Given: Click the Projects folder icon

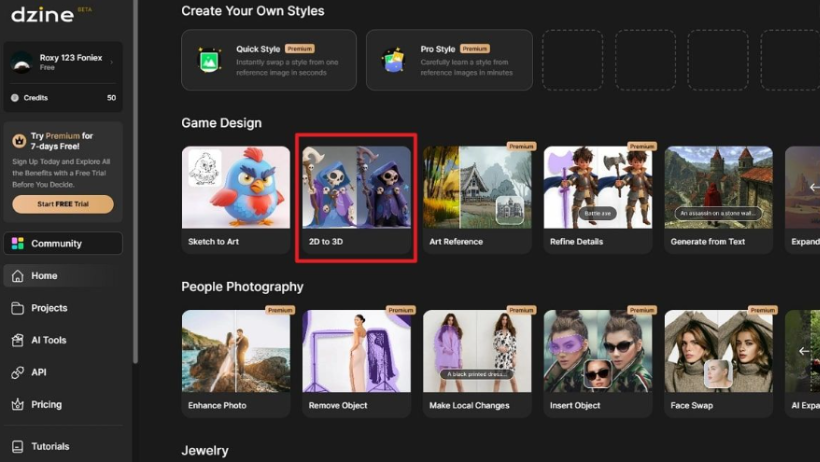Looking at the screenshot, I should pyautogui.click(x=18, y=308).
